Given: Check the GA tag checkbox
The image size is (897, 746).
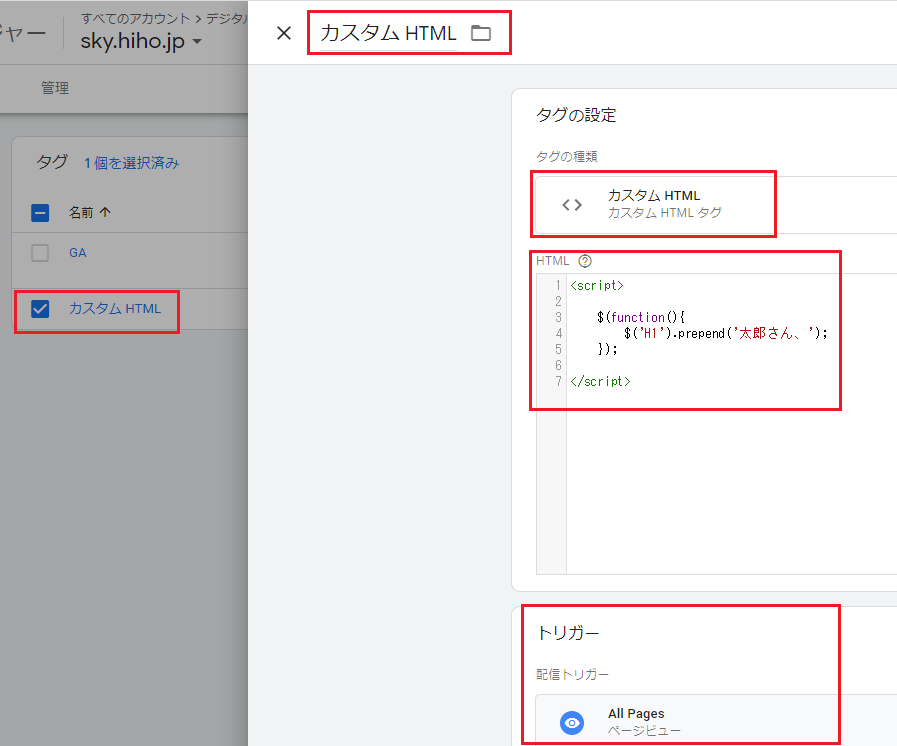Looking at the screenshot, I should point(40,253).
